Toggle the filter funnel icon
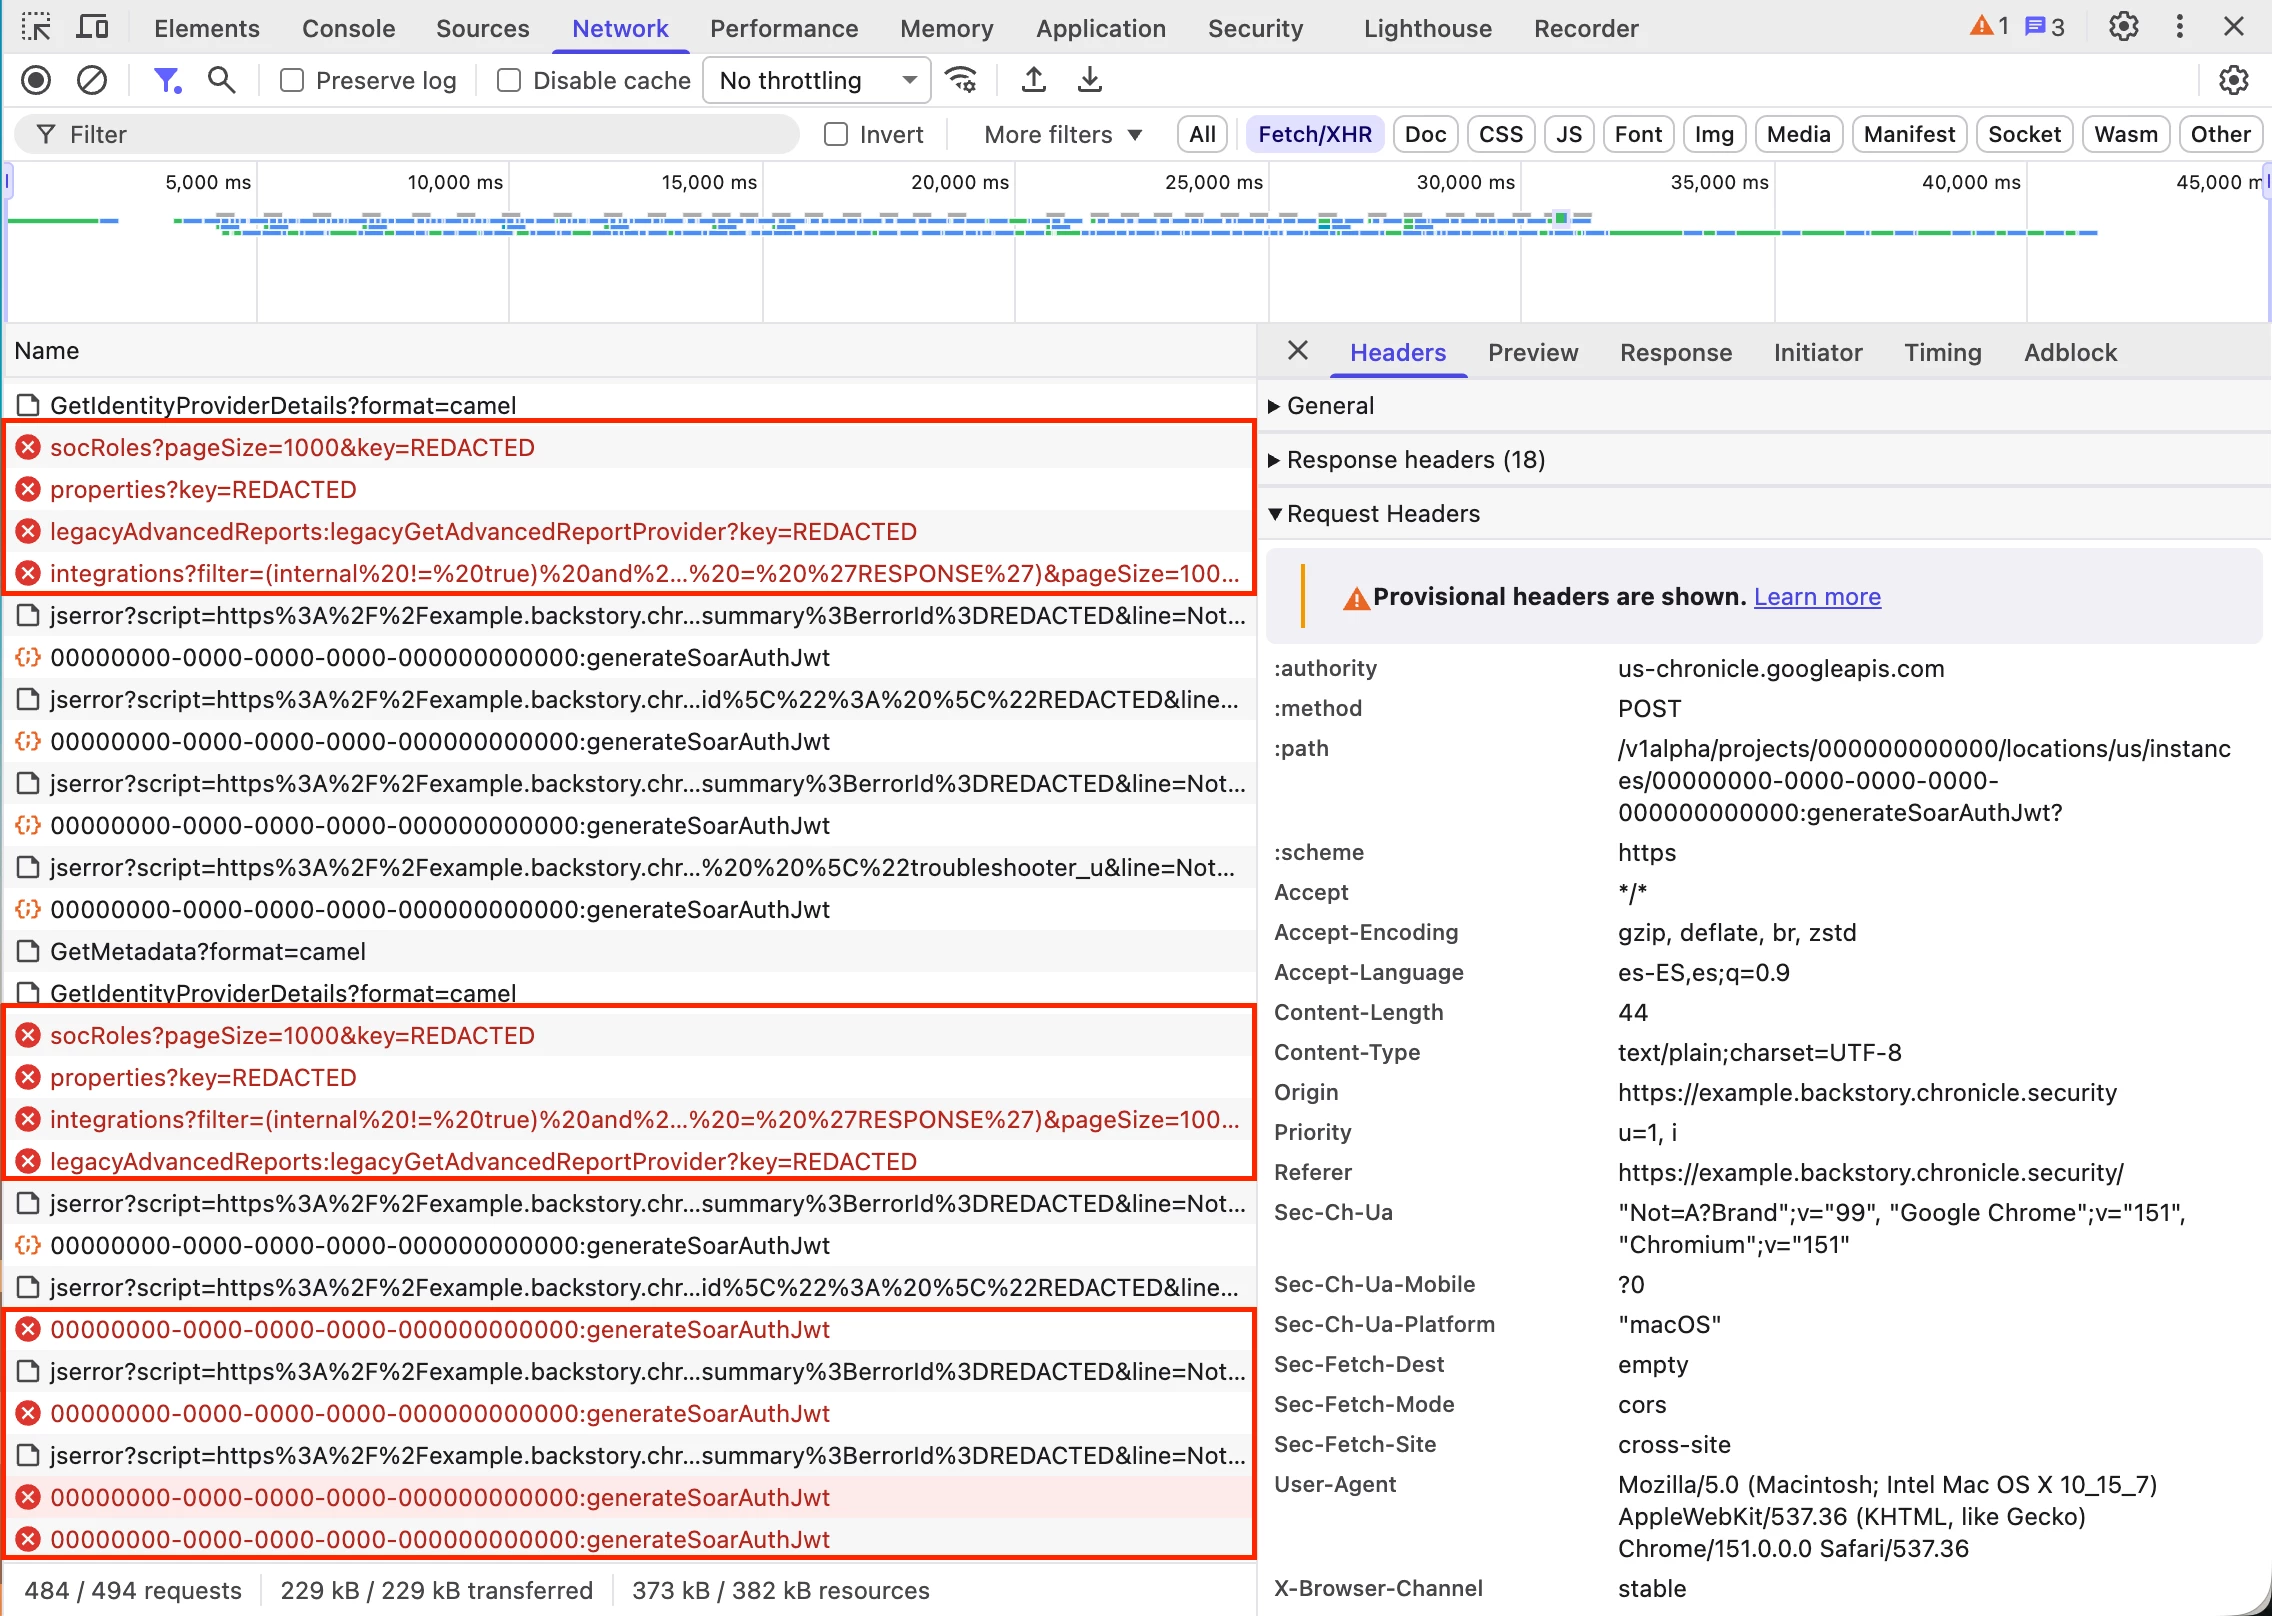2272x1616 pixels. [167, 80]
